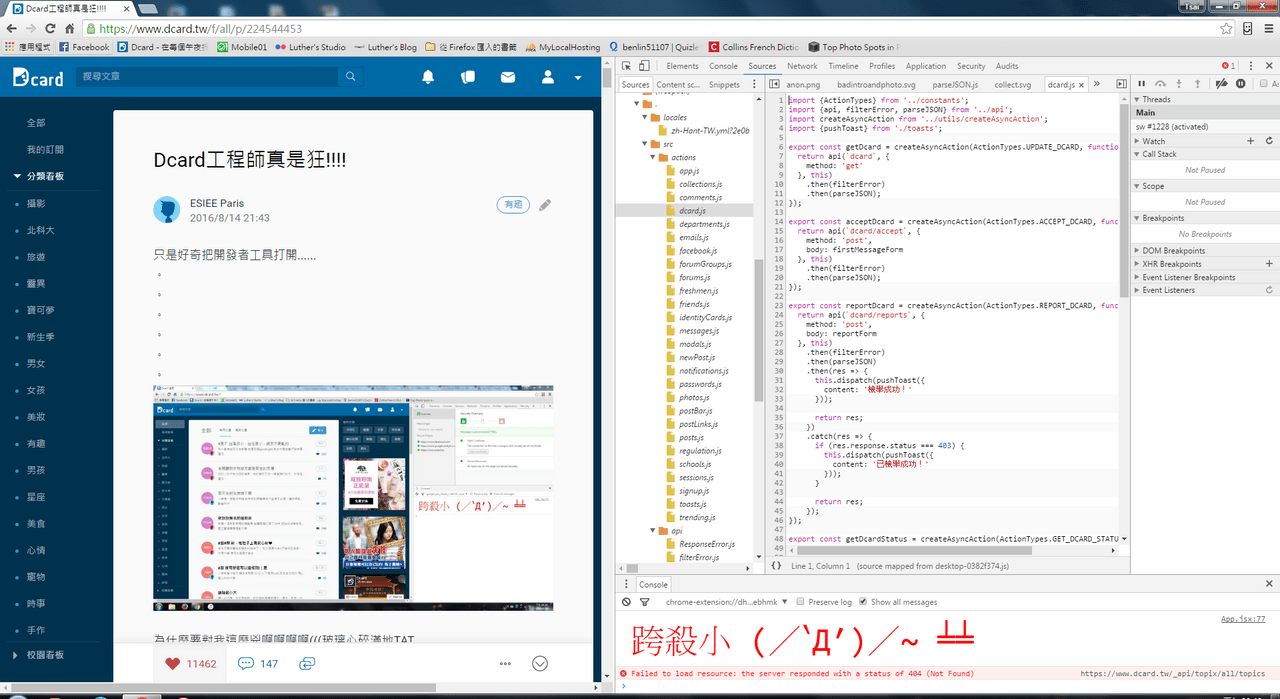Switch to the Network panel tab

(802, 66)
